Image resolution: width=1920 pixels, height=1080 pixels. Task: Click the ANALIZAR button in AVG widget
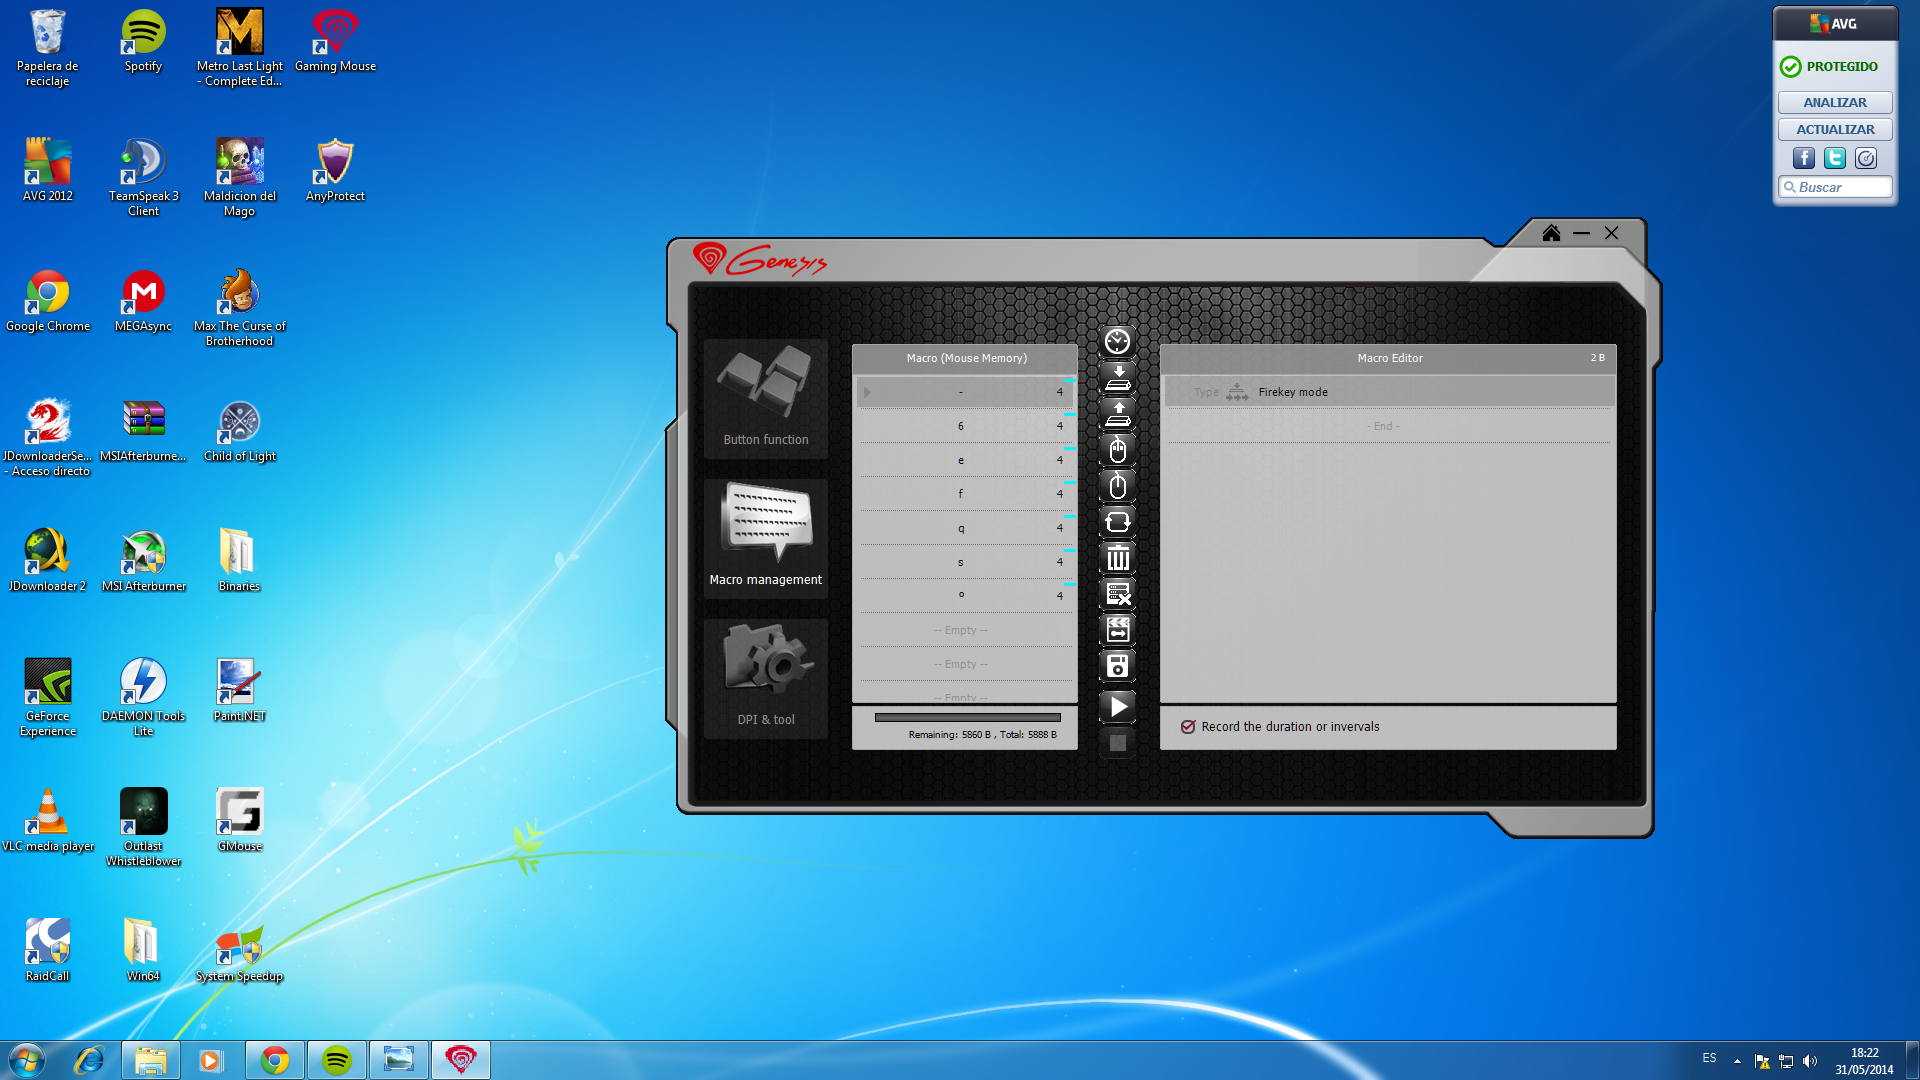coord(1834,102)
